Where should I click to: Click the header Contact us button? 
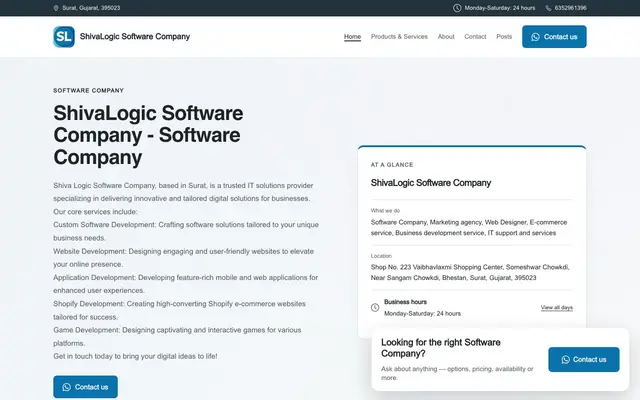point(554,37)
